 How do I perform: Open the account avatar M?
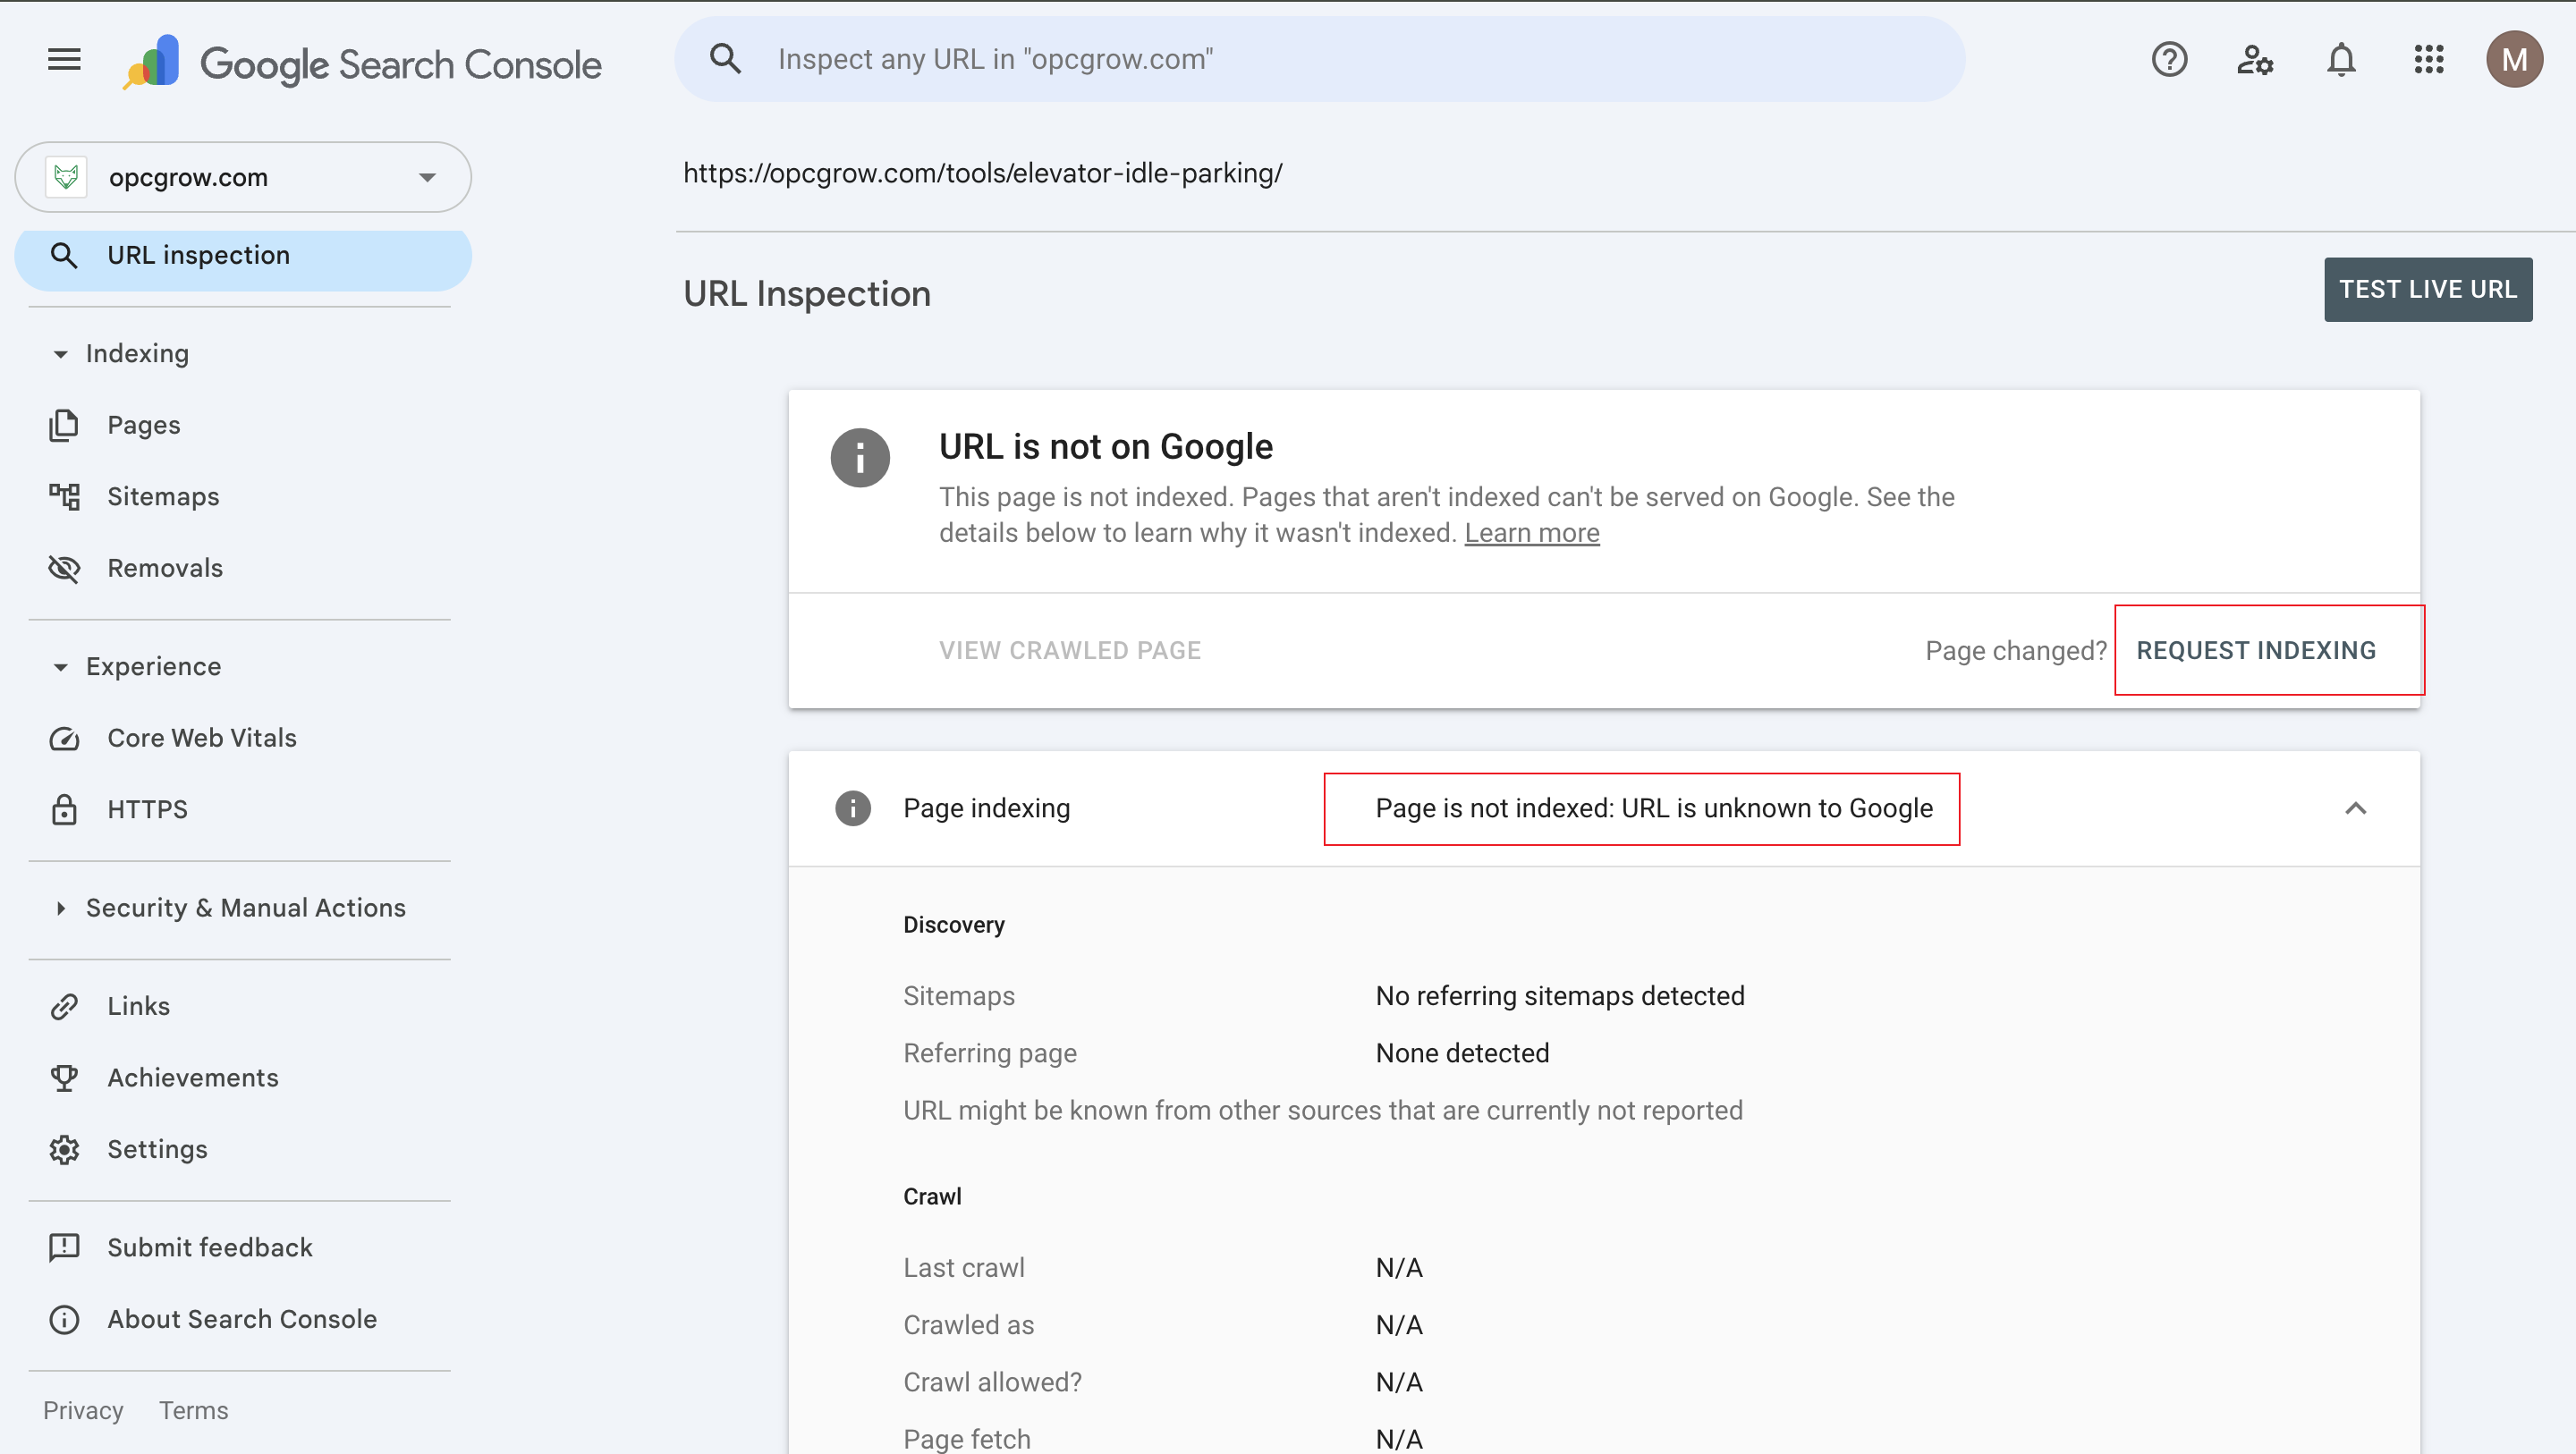[2514, 60]
